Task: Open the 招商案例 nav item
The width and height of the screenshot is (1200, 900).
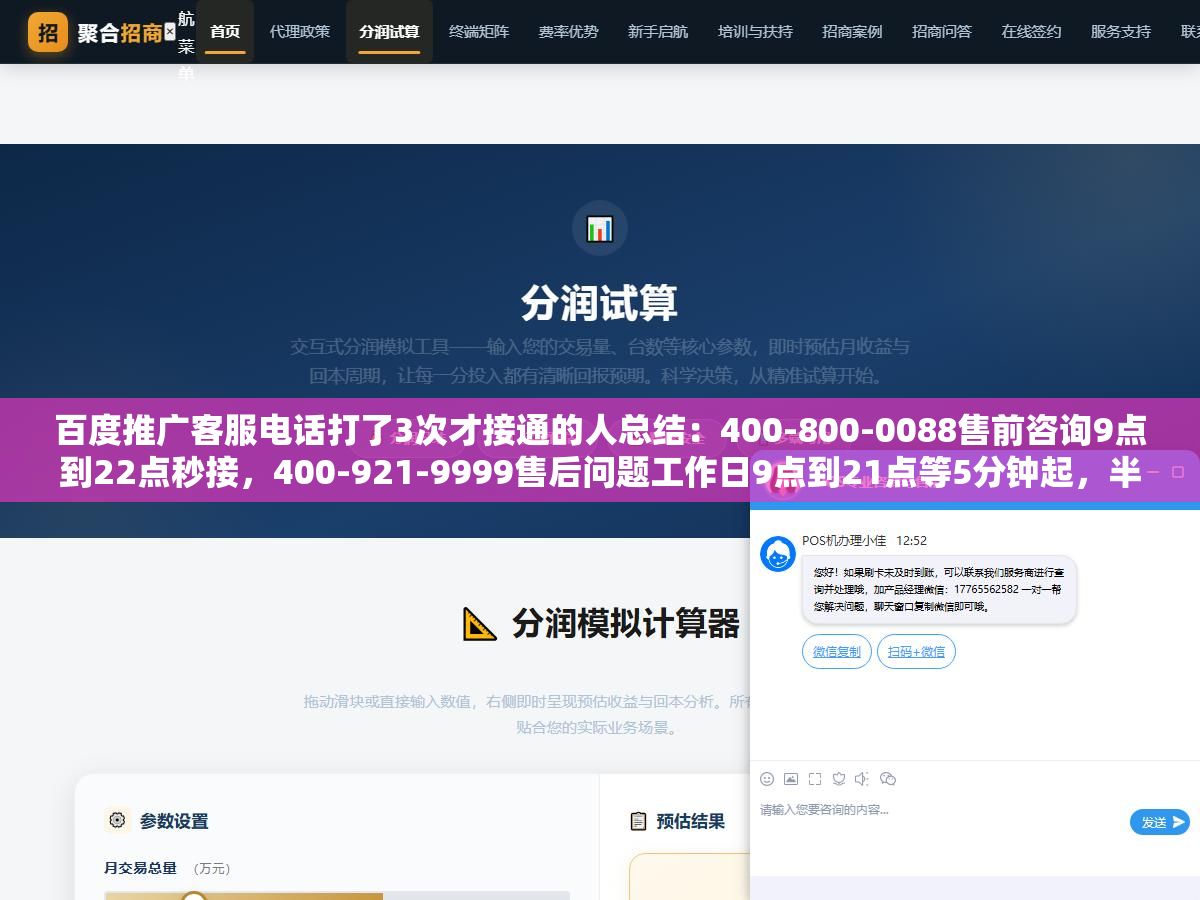Action: coord(852,31)
